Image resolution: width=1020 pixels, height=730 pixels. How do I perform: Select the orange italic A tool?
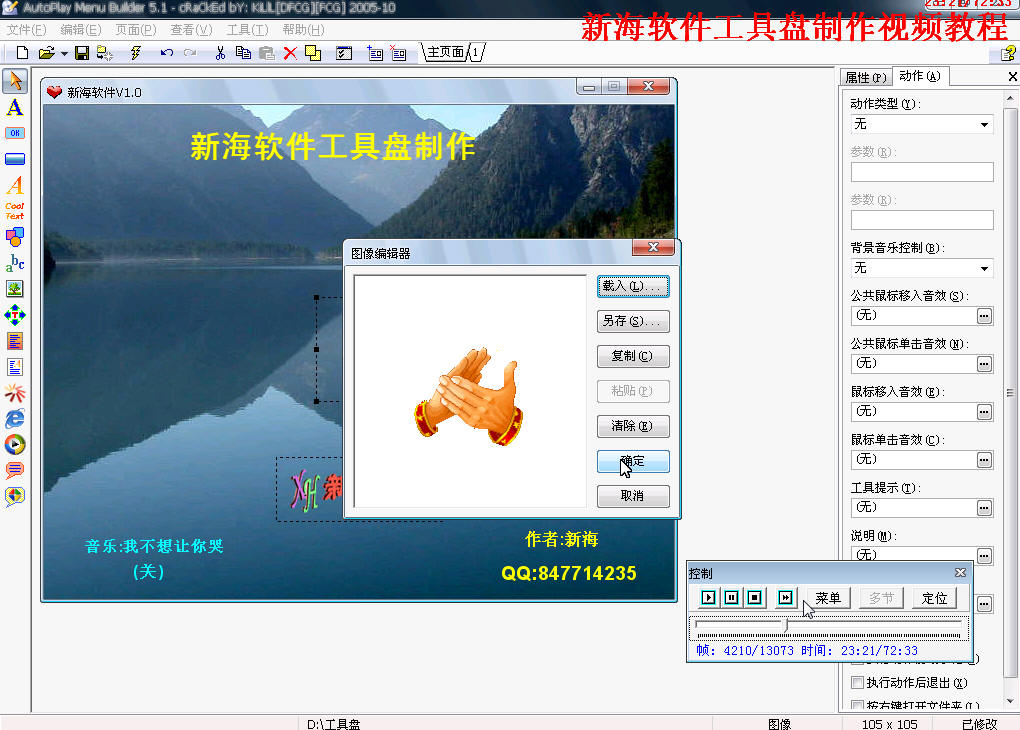point(15,185)
